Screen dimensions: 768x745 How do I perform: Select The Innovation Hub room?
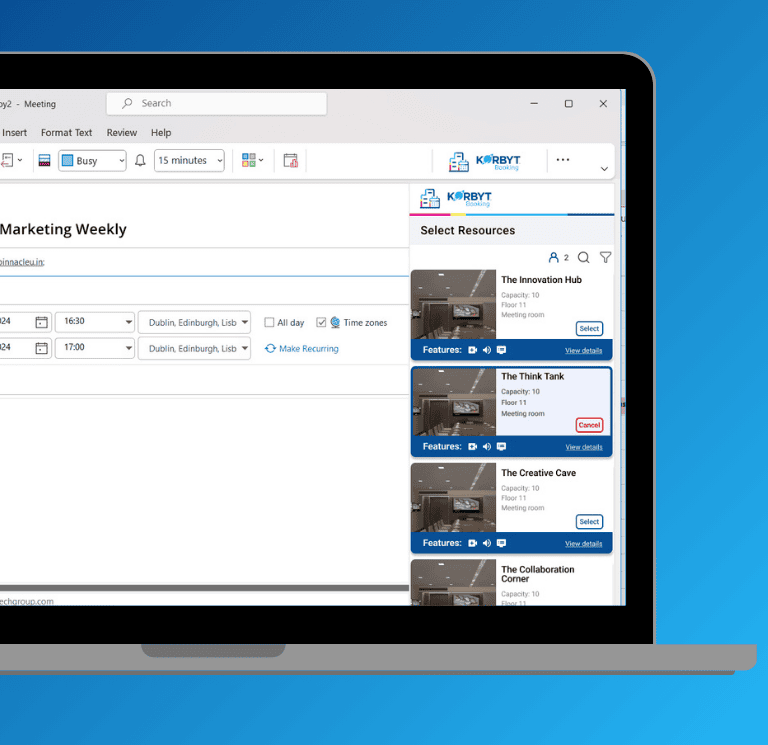(x=589, y=329)
